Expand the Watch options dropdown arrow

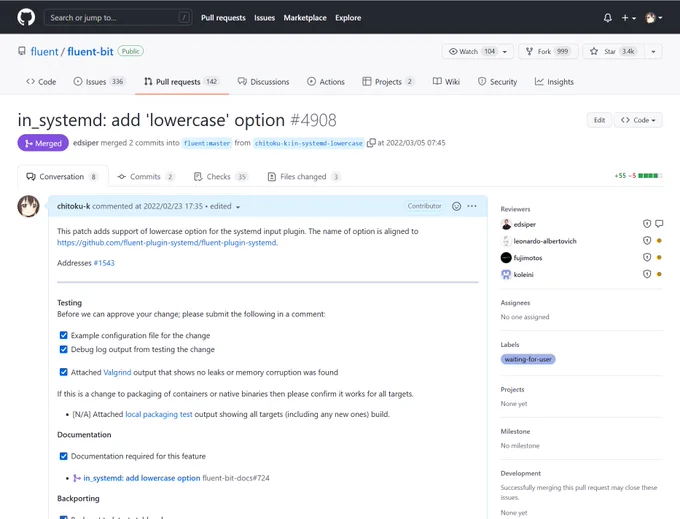coord(505,52)
